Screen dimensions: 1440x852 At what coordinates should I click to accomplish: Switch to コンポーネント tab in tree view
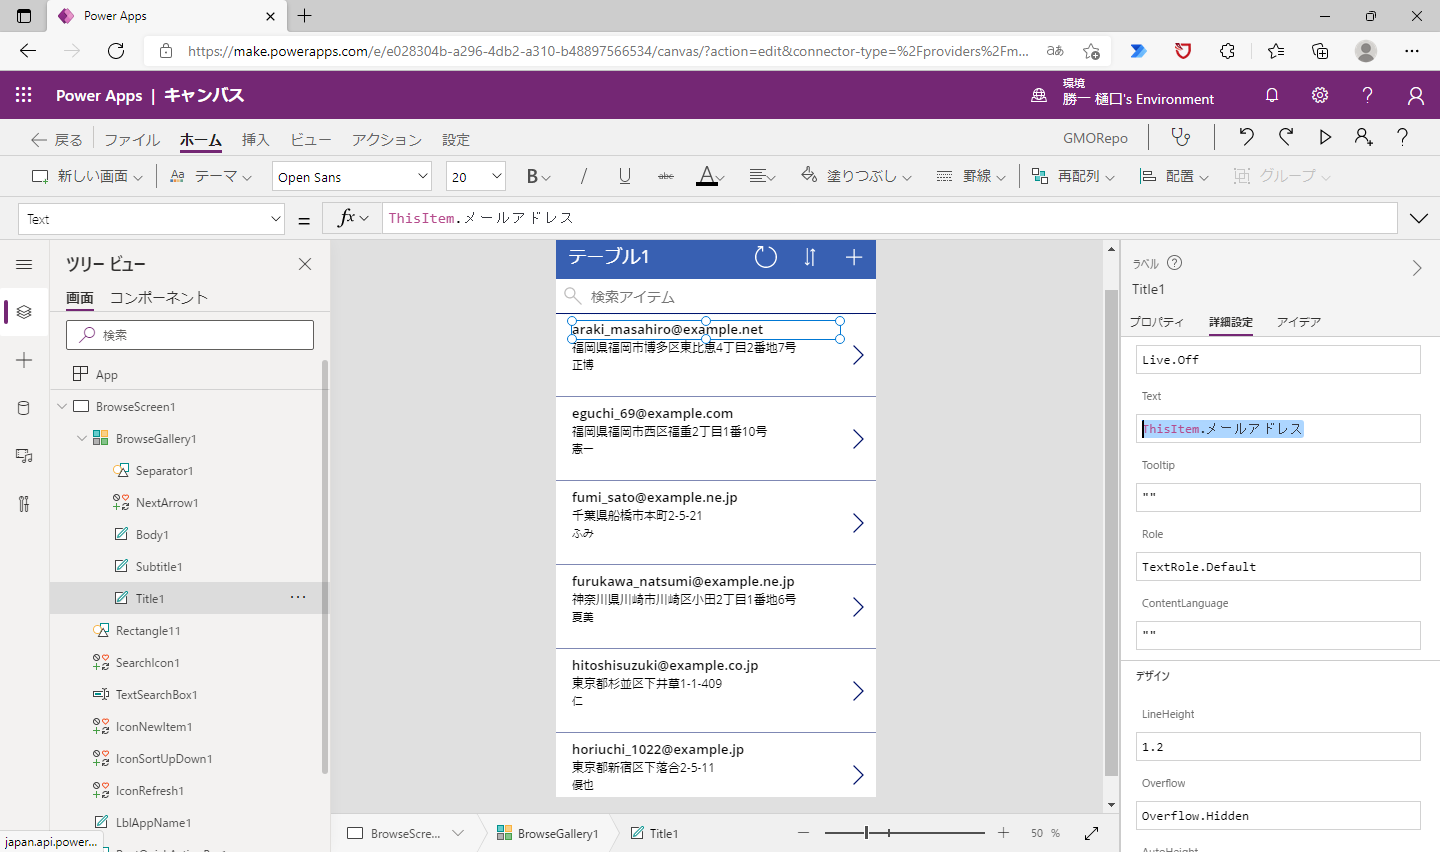159,297
